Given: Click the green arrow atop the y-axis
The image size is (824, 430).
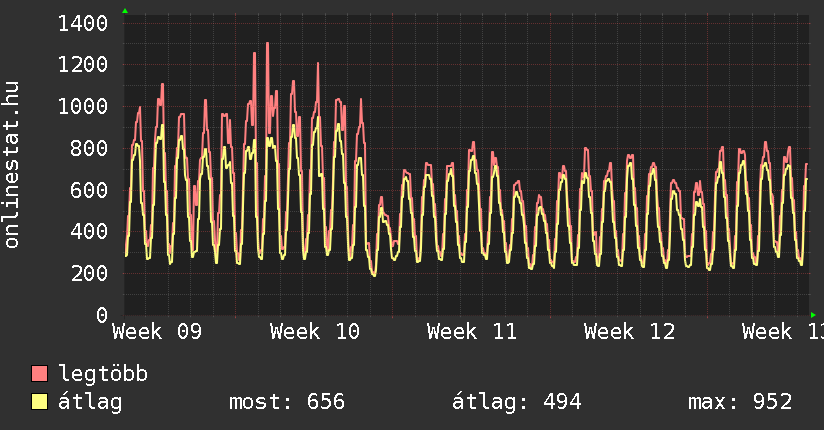Looking at the screenshot, I should point(125,11).
